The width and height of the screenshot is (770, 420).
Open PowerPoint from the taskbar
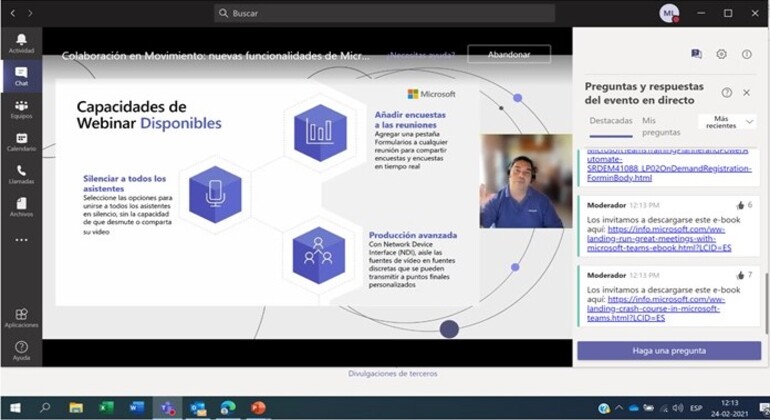[x=258, y=408]
